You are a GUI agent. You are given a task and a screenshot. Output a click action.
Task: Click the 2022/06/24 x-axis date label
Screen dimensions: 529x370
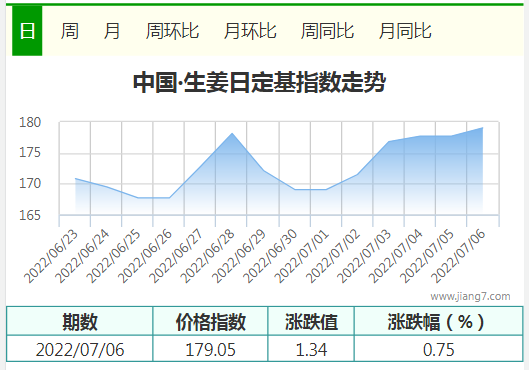82,256
